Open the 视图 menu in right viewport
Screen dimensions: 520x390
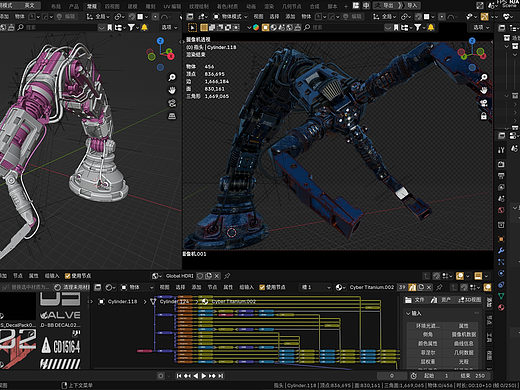[x=258, y=16]
